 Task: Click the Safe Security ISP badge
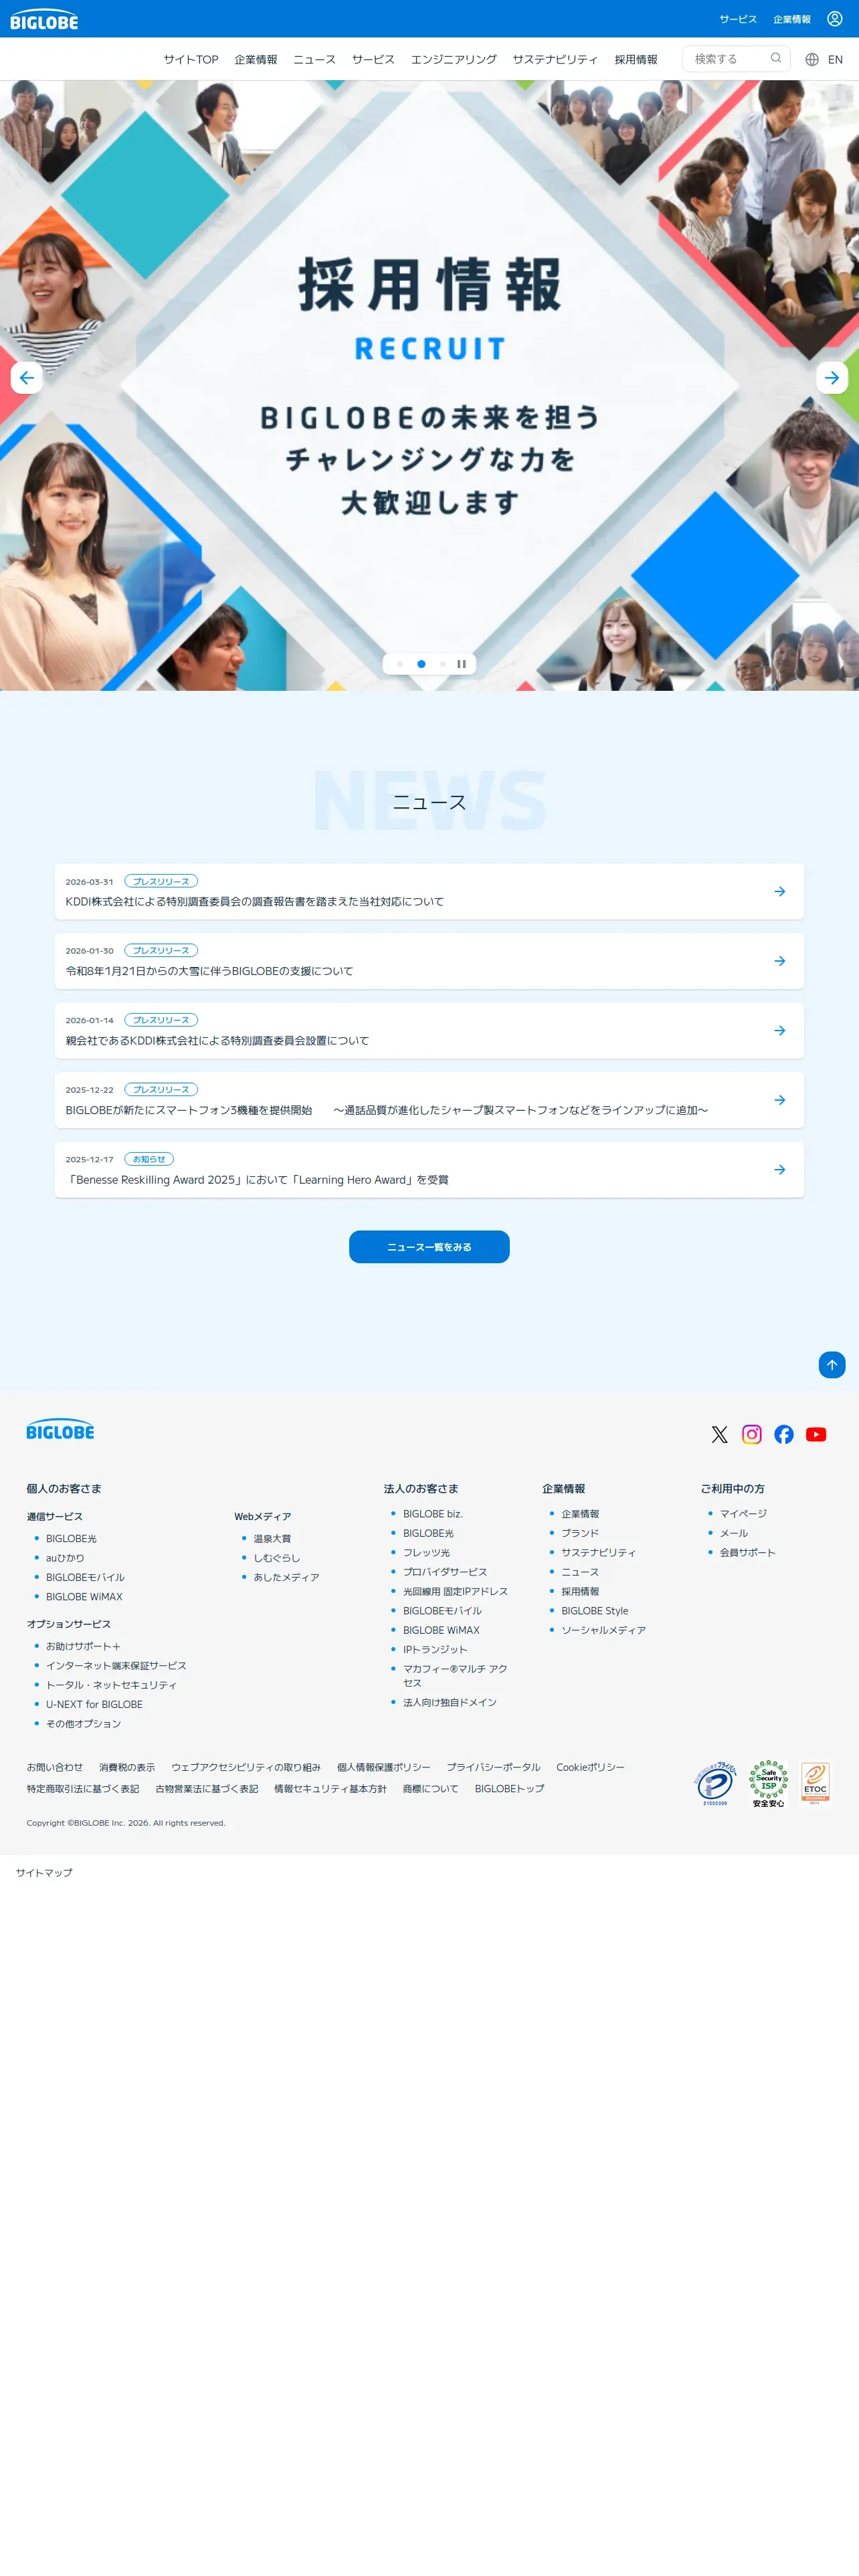[768, 1783]
